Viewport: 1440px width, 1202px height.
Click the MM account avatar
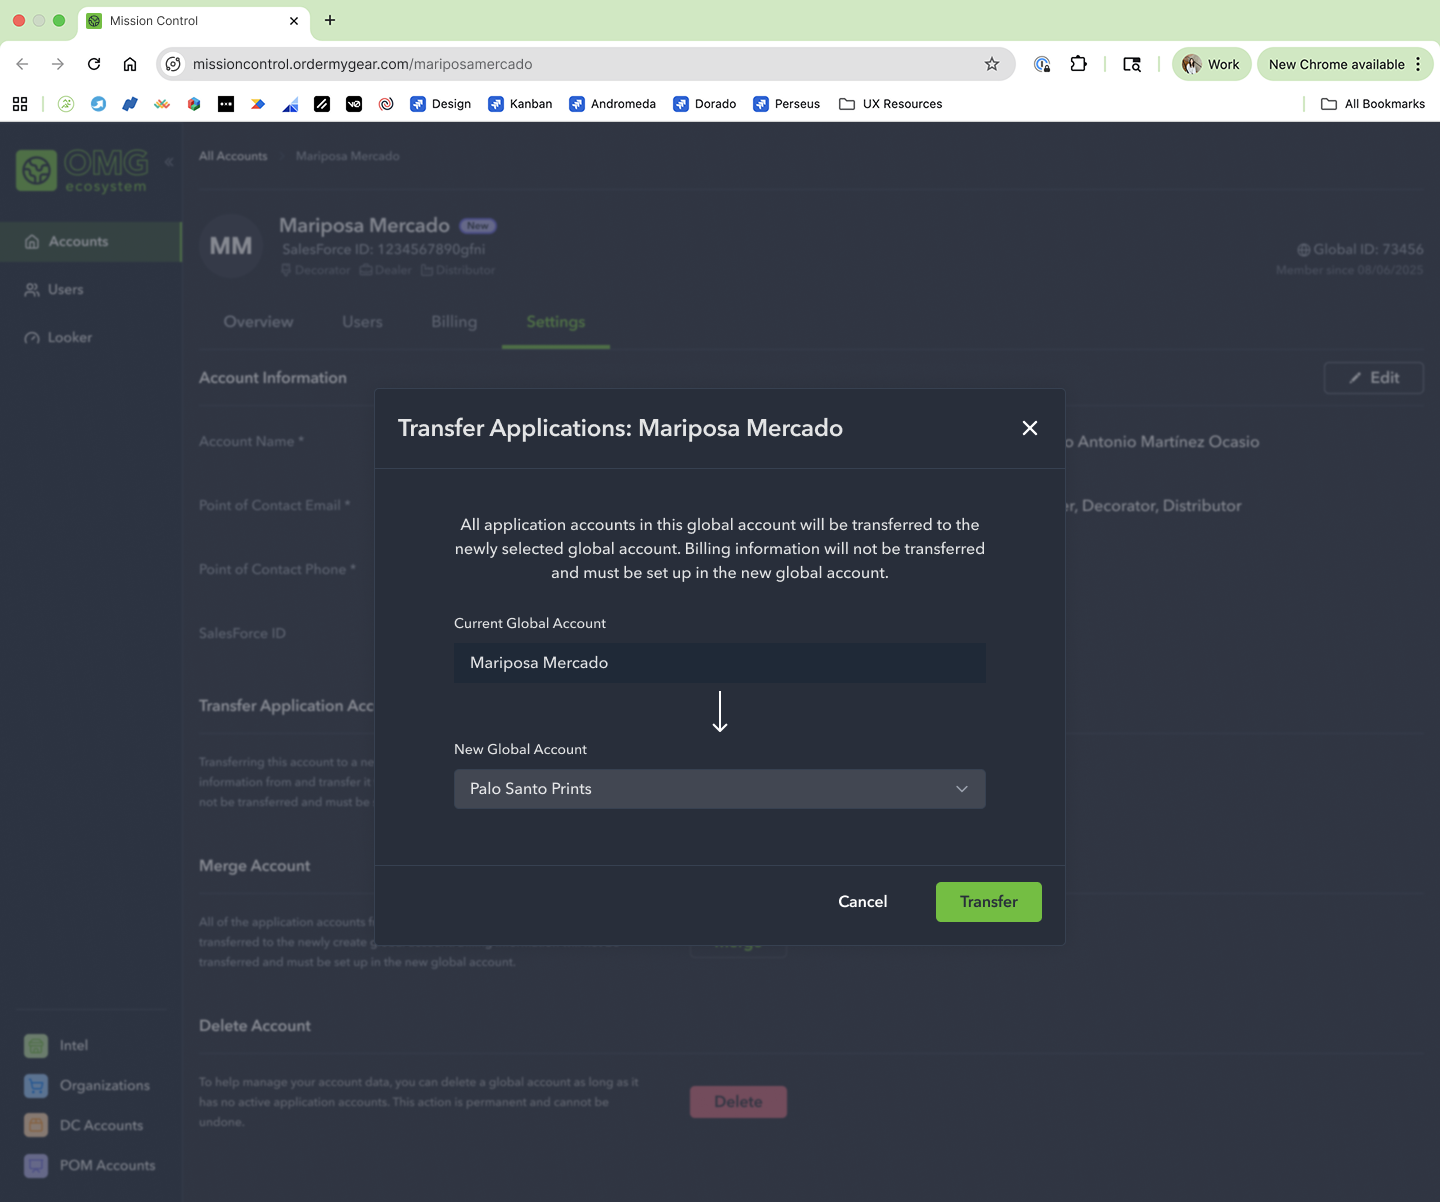coord(231,246)
